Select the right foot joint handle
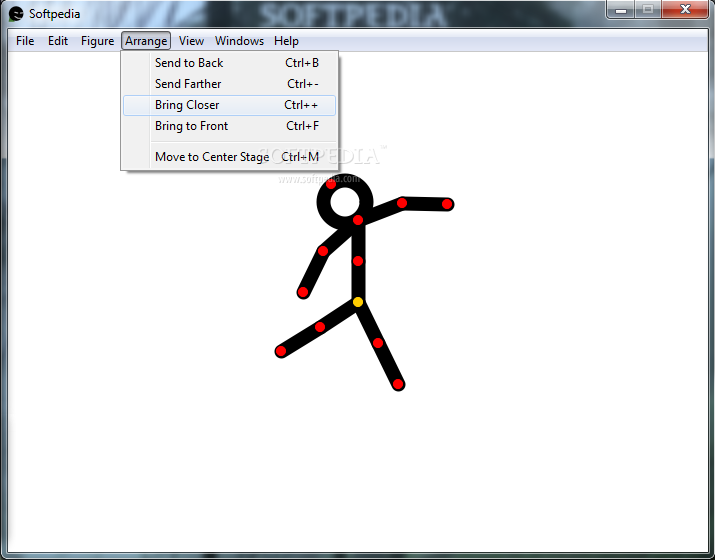Screen dimensions: 715x560 pyautogui.click(x=398, y=384)
